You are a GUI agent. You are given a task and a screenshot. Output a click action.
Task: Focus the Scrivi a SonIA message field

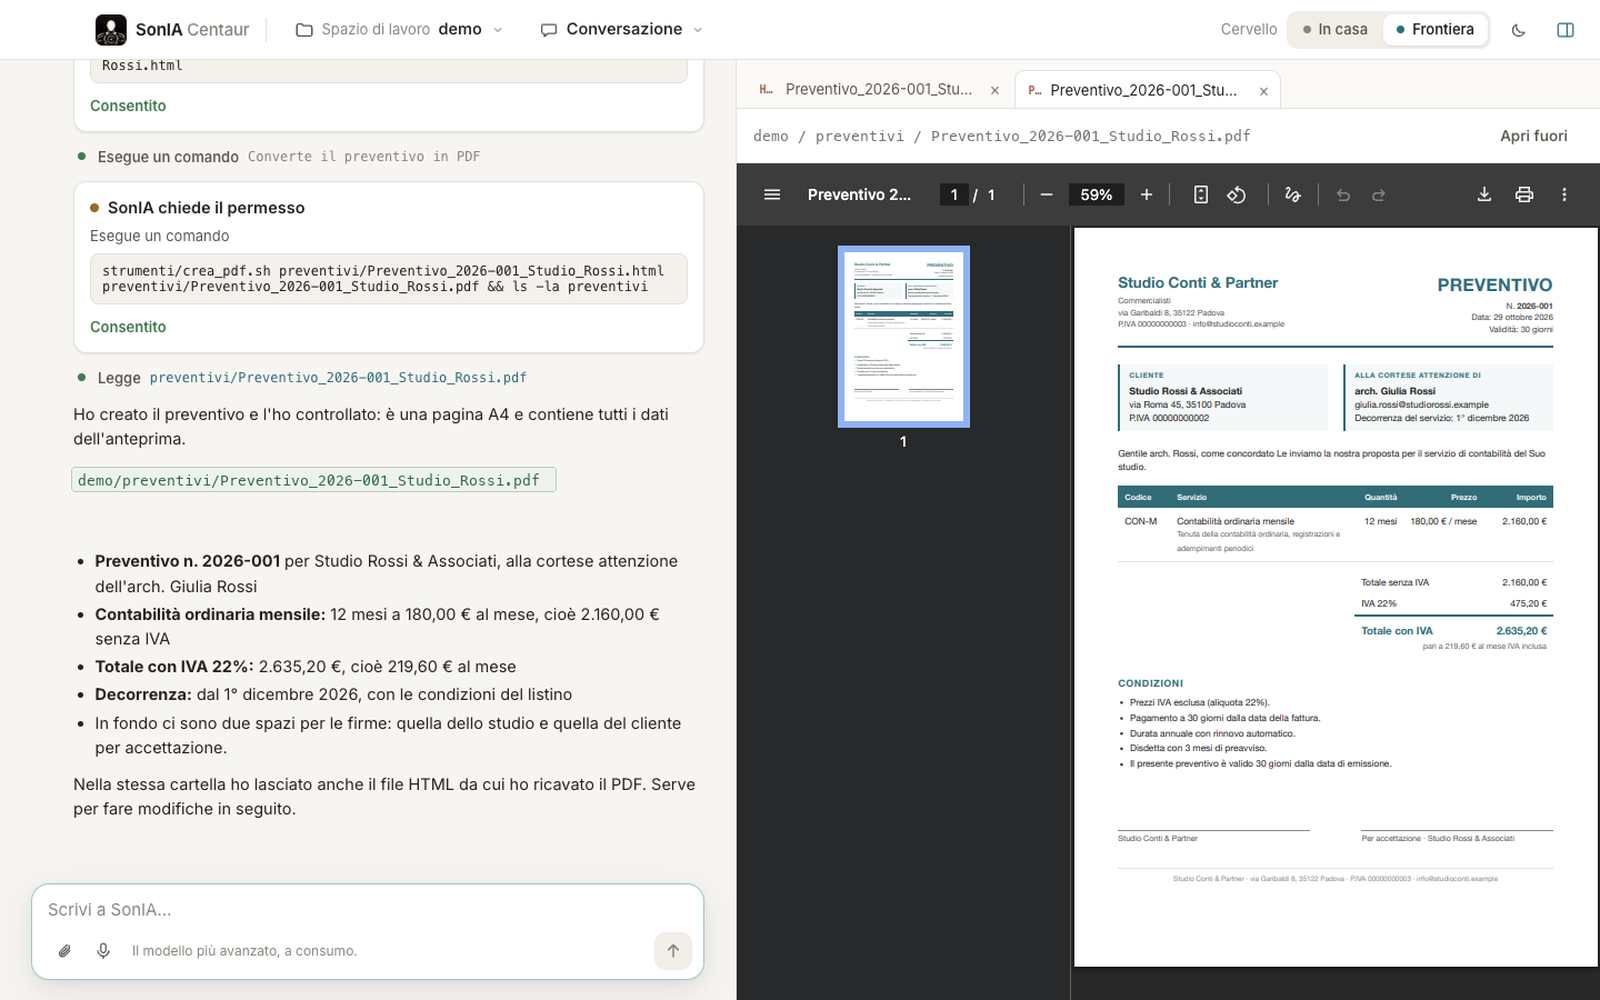tap(368, 910)
